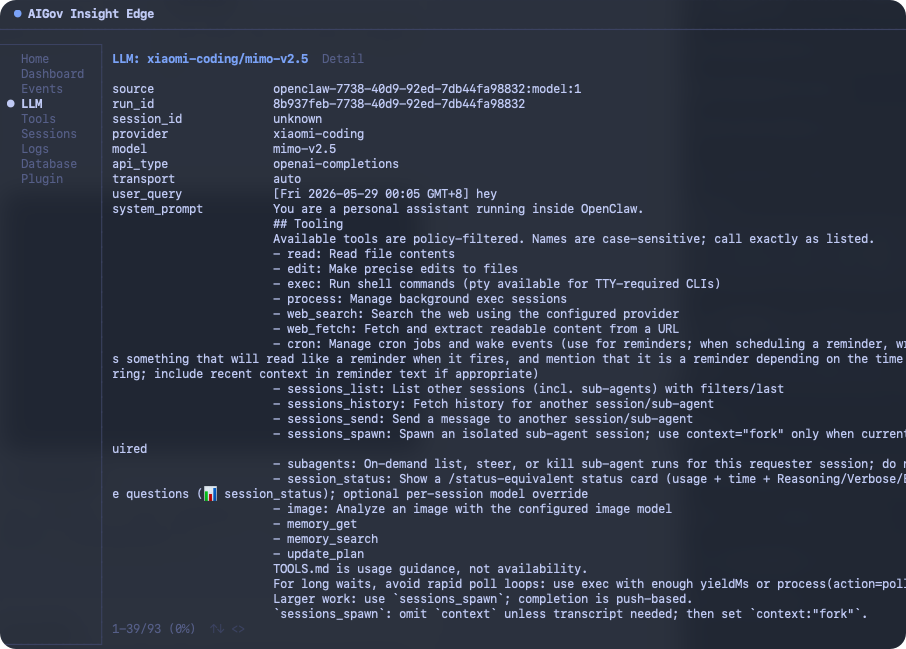Screen dimensions: 906x649
Task: Click the source openclaw value
Action: (427, 89)
